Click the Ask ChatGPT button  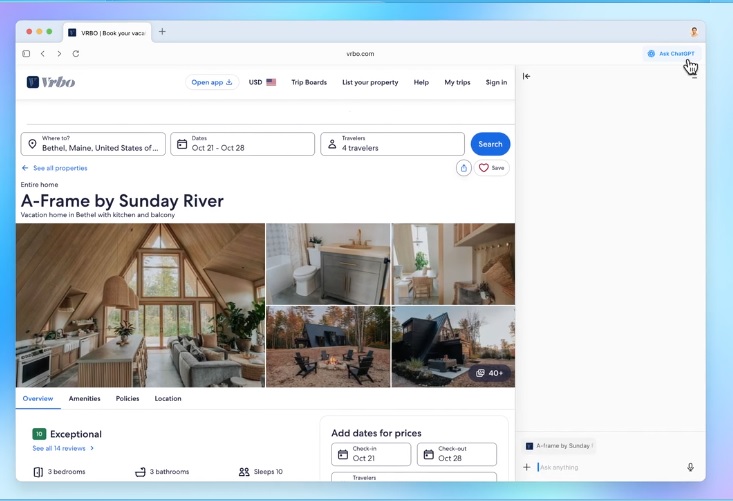pos(671,54)
